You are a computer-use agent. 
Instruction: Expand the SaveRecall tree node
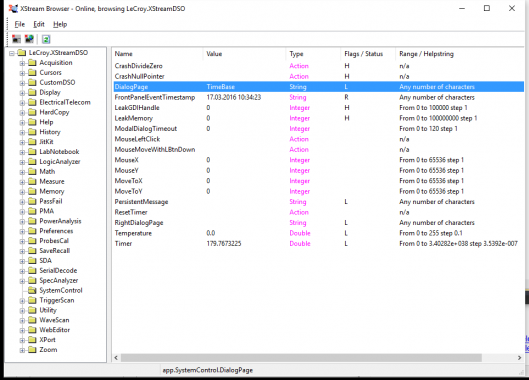coord(22,251)
